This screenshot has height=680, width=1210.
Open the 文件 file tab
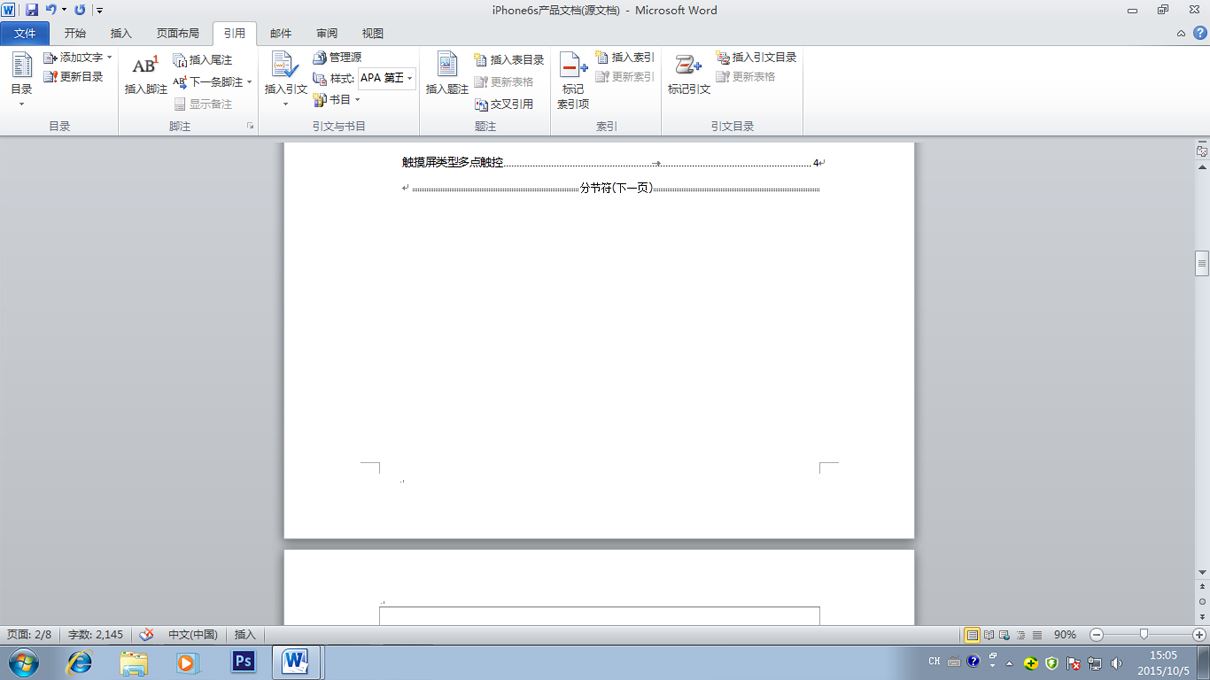25,33
